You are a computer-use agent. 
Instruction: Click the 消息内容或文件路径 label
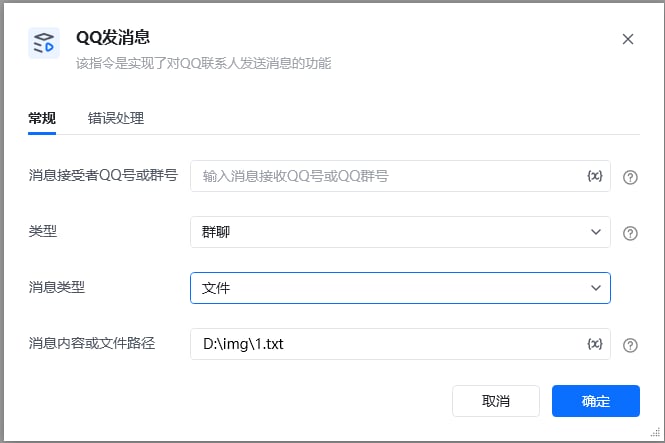(x=92, y=343)
